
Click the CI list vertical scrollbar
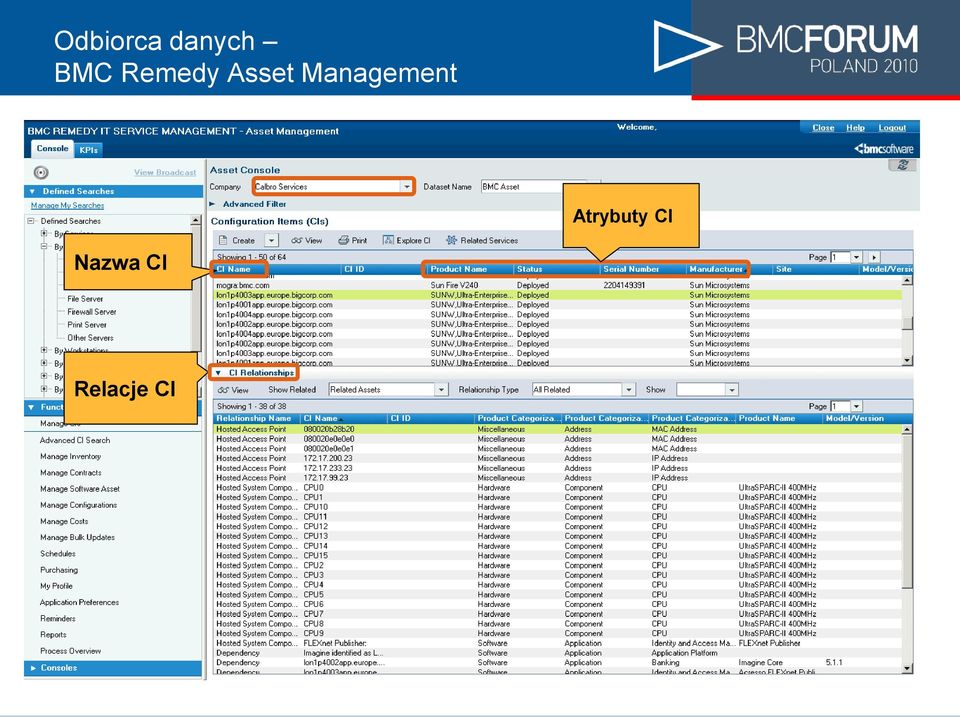[907, 320]
